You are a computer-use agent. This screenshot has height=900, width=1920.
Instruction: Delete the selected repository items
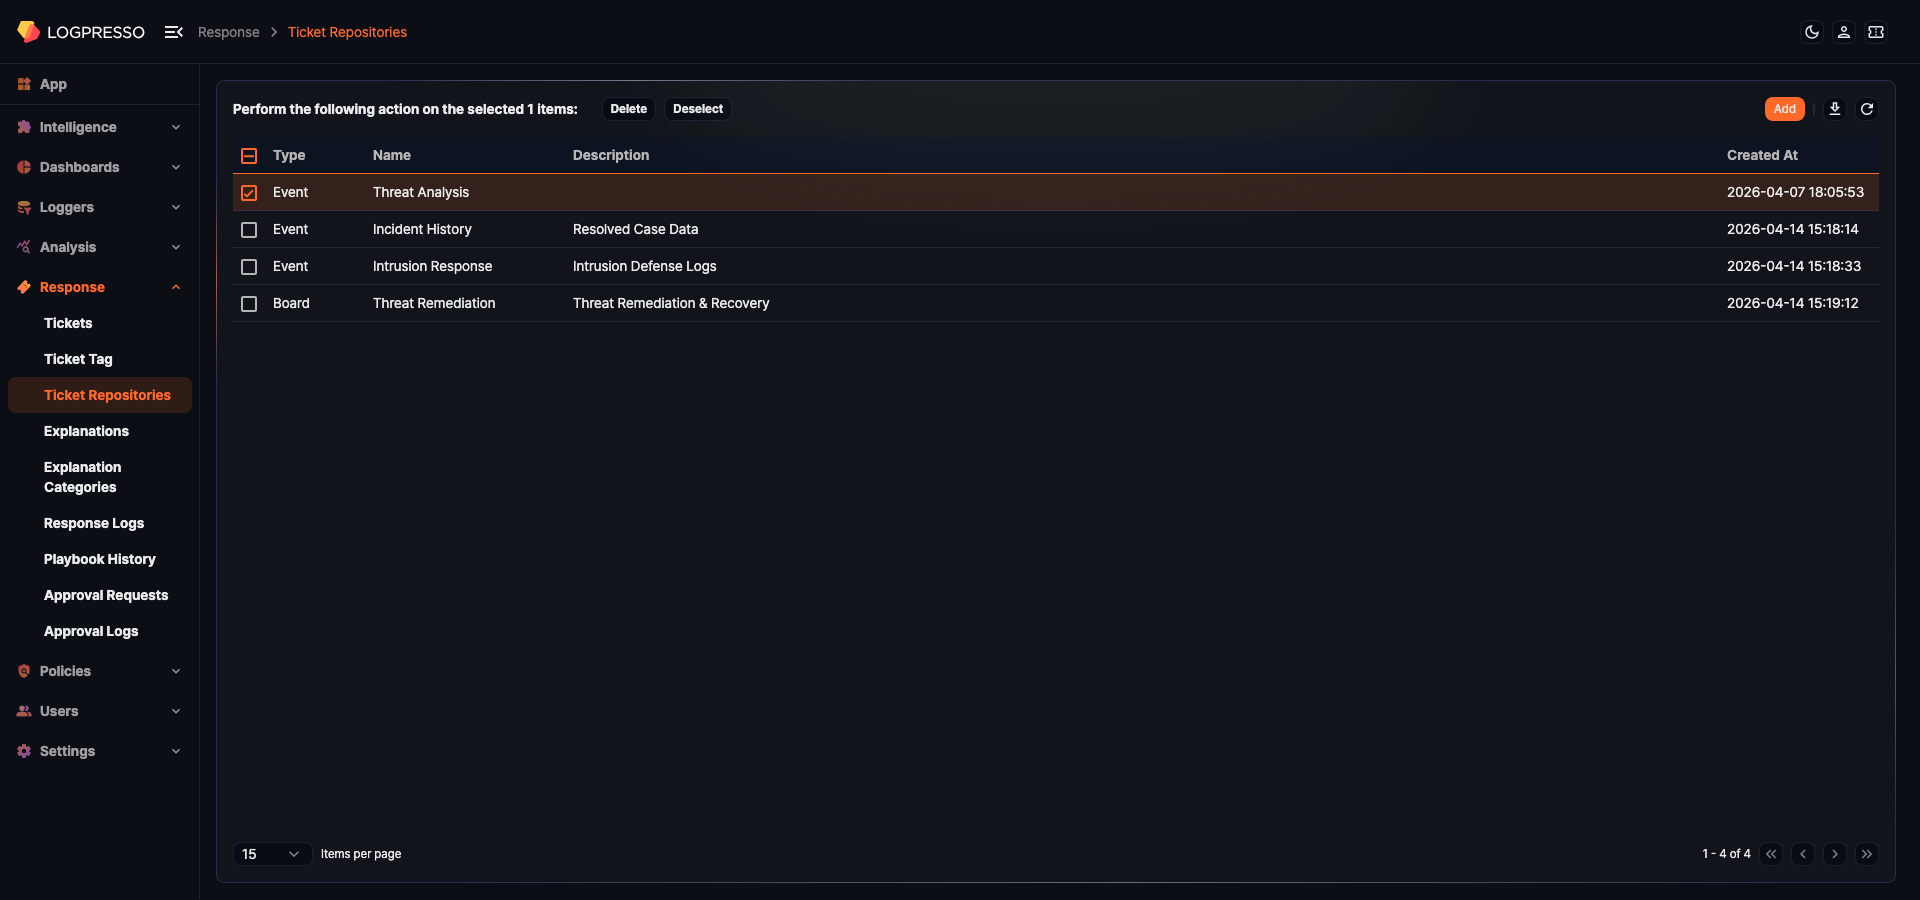coord(628,109)
